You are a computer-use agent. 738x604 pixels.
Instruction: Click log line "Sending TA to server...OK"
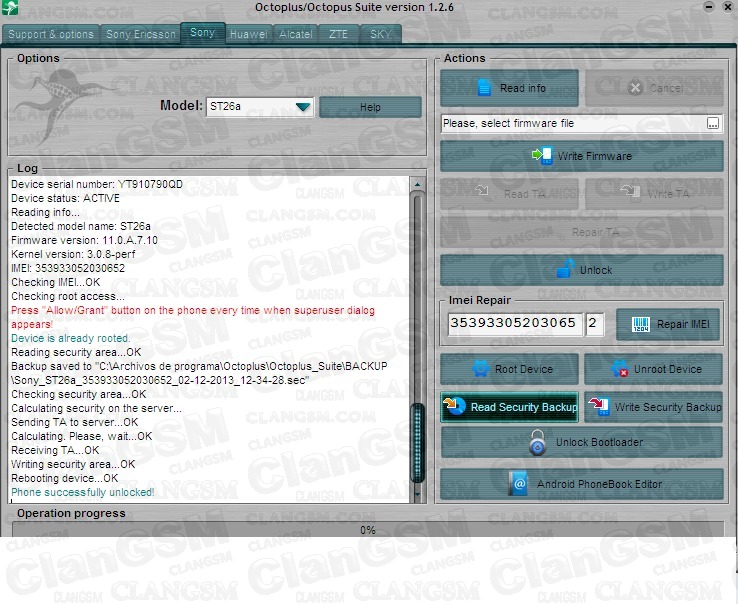(x=75, y=422)
